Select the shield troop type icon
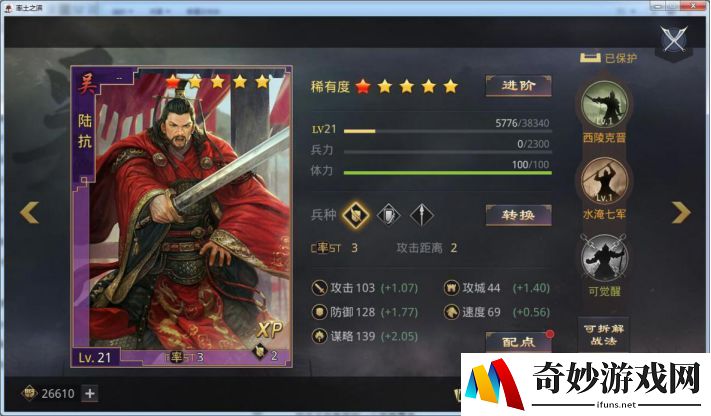Viewport: 711px width, 416px height. (x=389, y=215)
